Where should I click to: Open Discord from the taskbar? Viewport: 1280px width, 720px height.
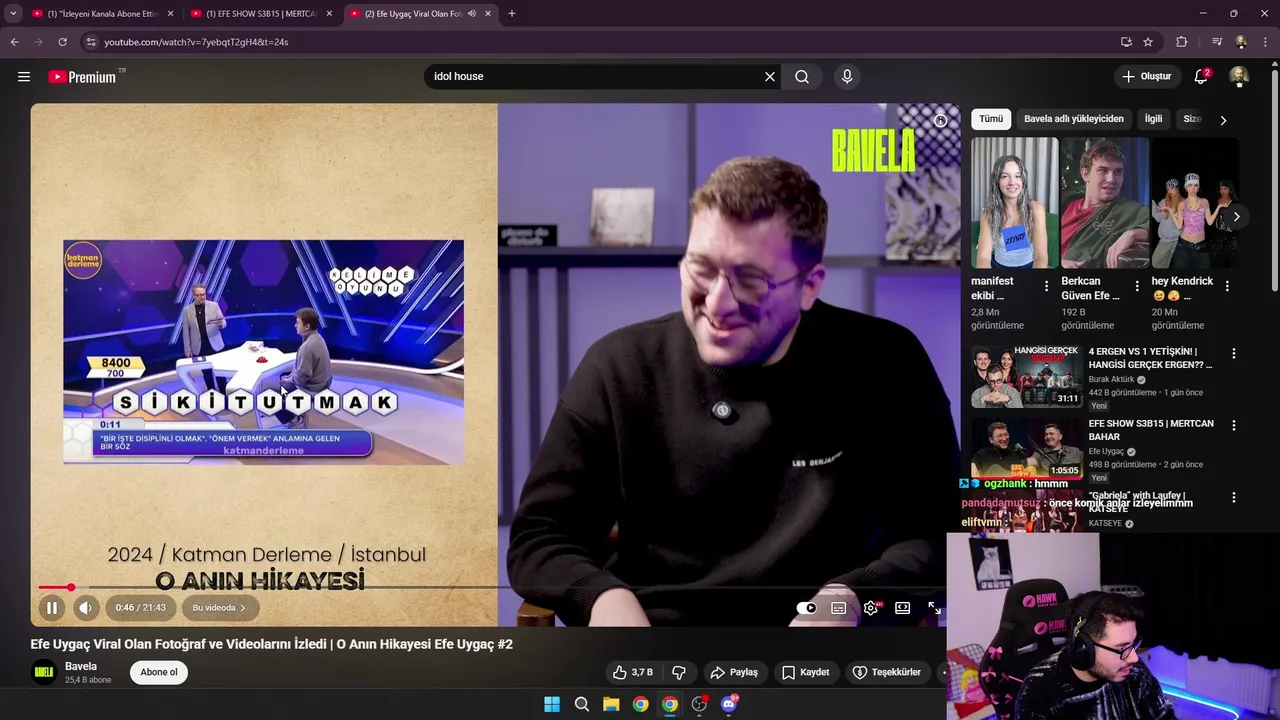729,704
